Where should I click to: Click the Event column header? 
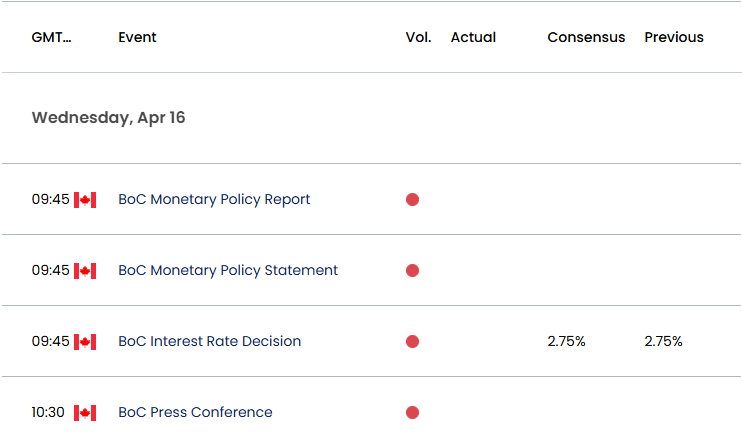tap(137, 37)
